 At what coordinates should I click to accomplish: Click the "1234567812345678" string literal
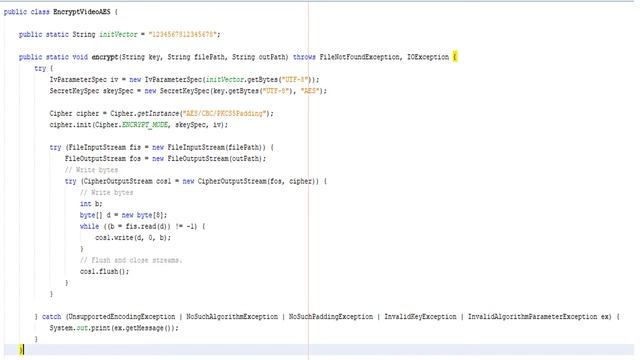click(182, 34)
